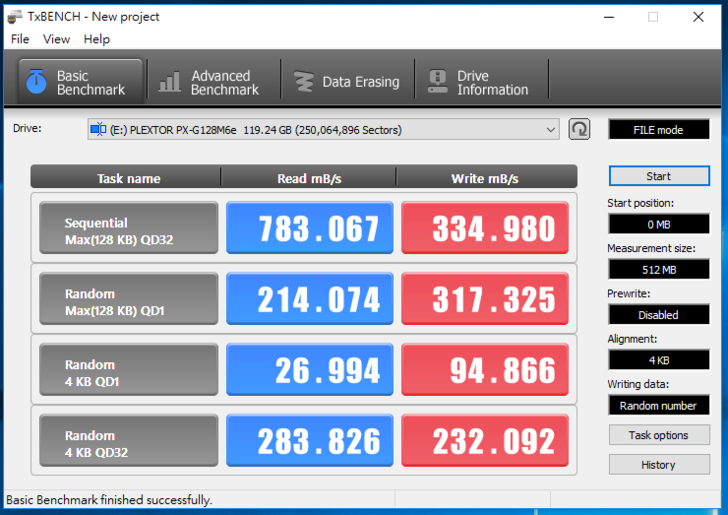Image resolution: width=728 pixels, height=515 pixels.
Task: Click the bar chart icon on Advanced Benchmark
Action: click(x=170, y=82)
